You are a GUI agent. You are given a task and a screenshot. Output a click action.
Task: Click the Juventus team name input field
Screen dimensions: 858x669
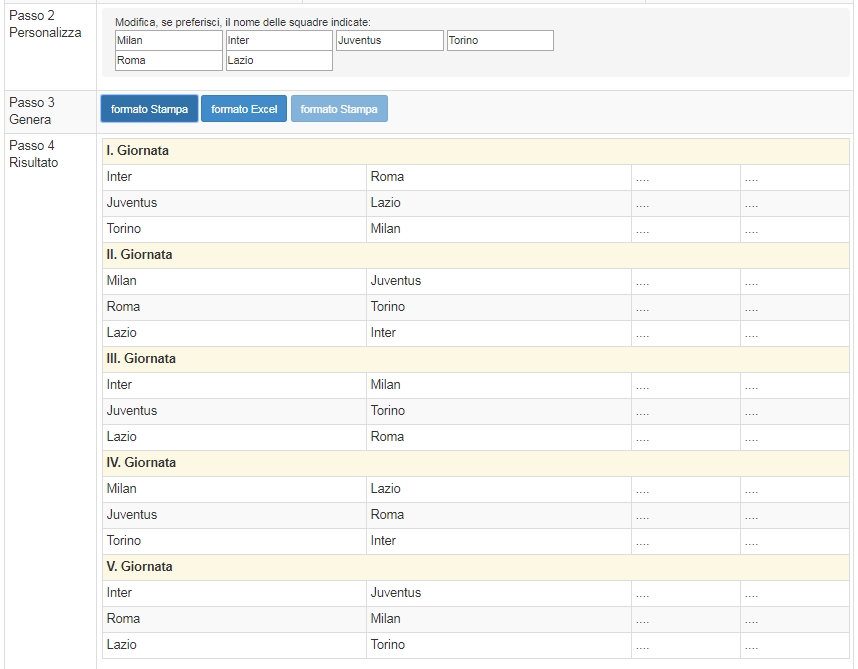(390, 40)
